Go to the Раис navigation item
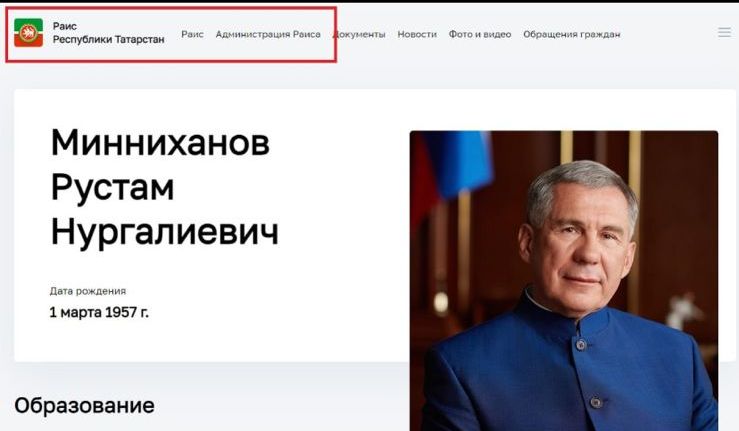The width and height of the screenshot is (739, 431). (192, 34)
